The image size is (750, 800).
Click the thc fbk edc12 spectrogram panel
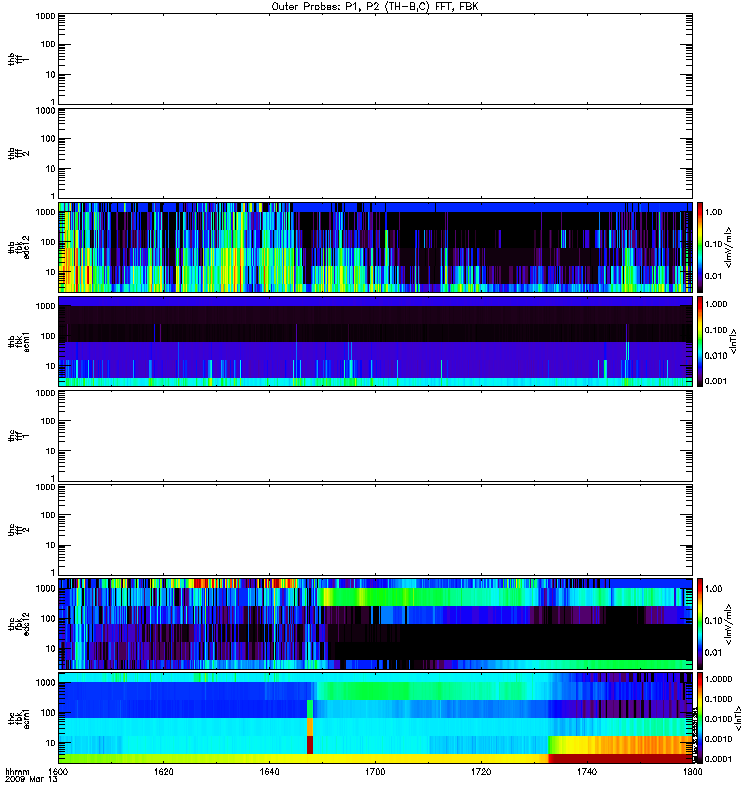pos(376,624)
